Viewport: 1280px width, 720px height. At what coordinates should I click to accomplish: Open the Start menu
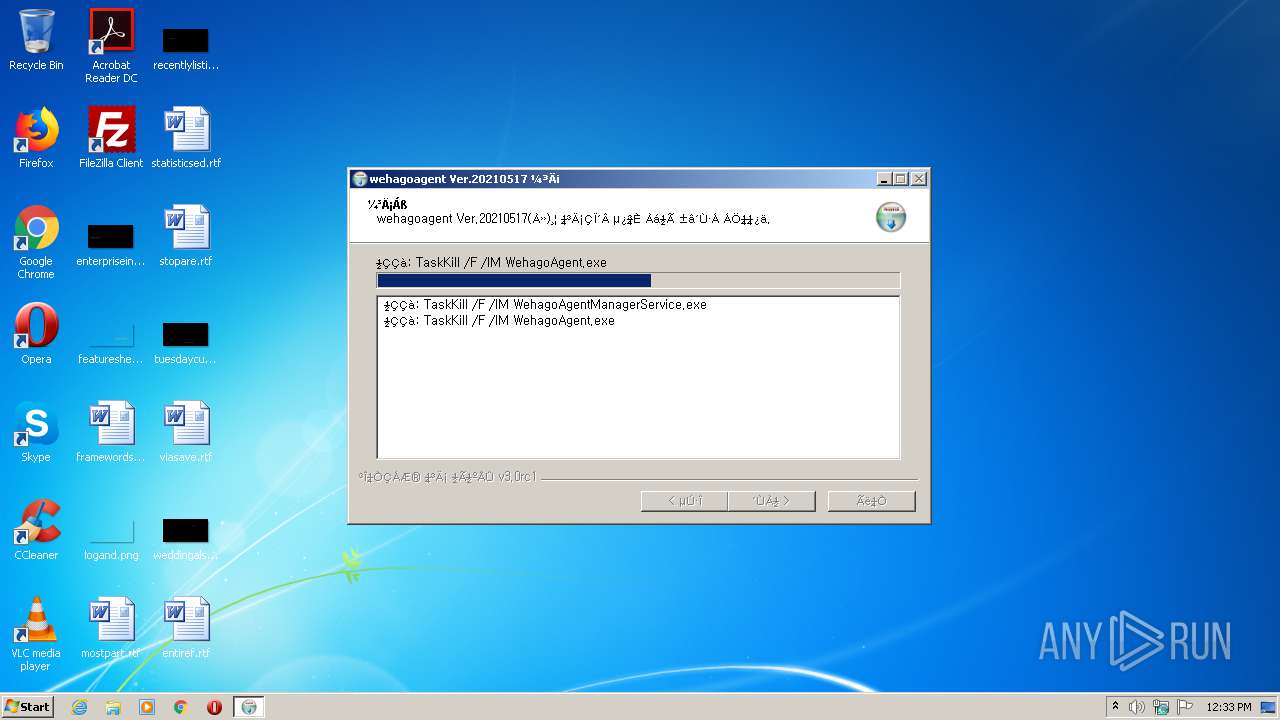(27, 707)
